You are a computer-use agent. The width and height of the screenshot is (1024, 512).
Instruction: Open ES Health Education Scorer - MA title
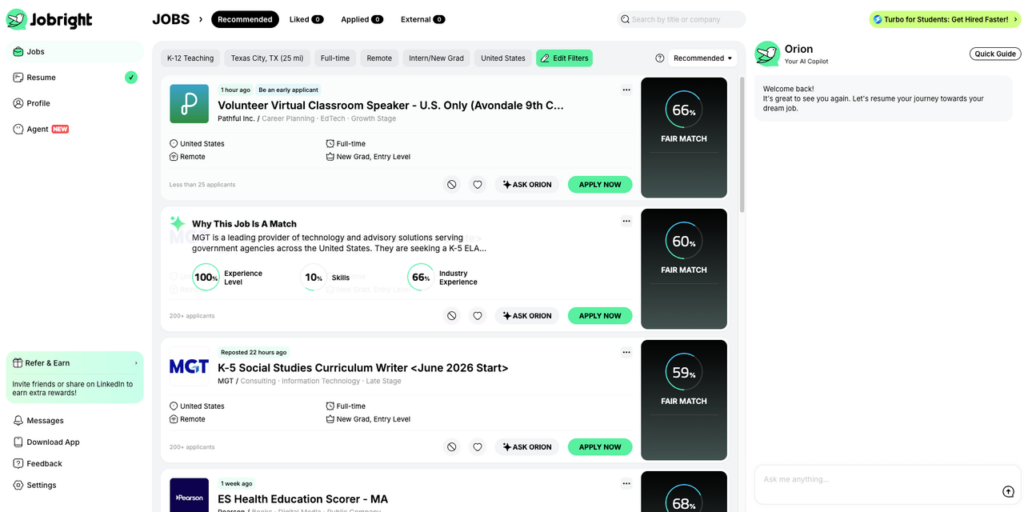302,500
